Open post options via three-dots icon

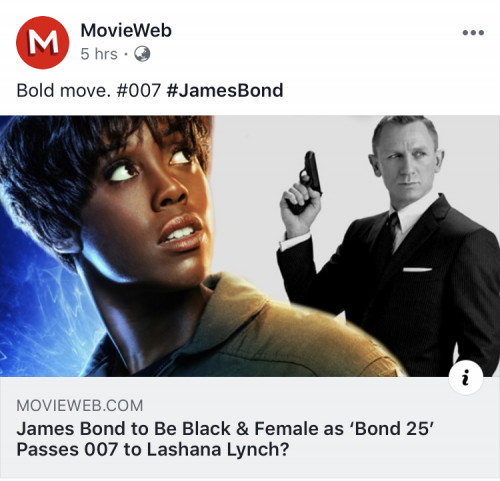[473, 33]
